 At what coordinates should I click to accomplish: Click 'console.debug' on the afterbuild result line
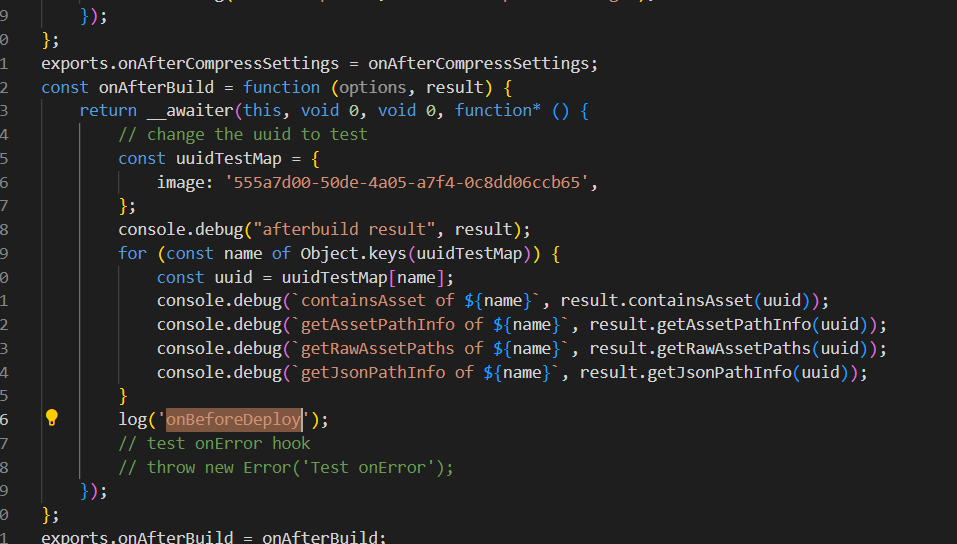[181, 230]
